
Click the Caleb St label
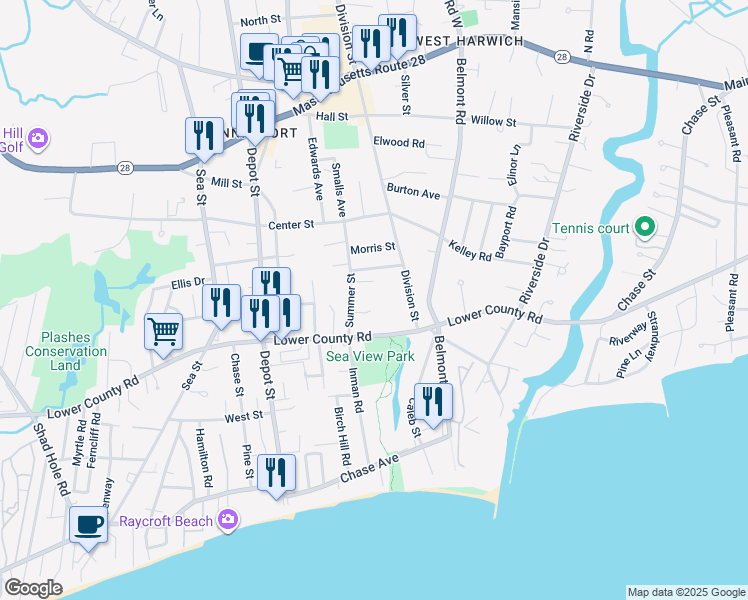click(414, 418)
